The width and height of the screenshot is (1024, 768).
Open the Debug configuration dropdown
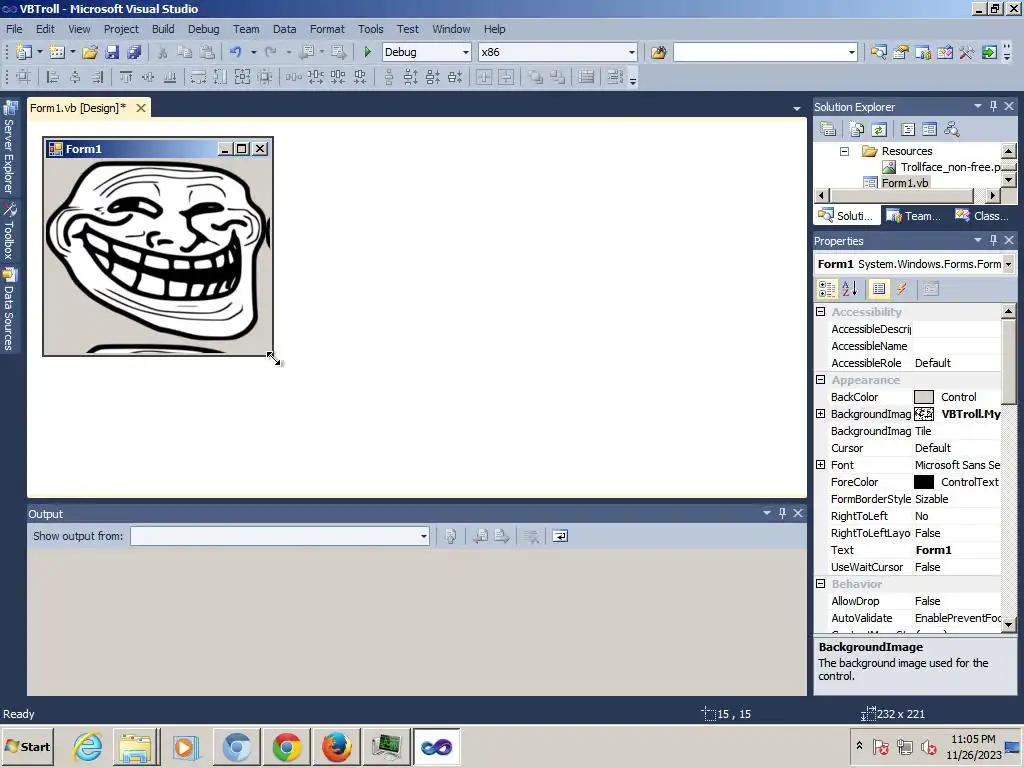(466, 52)
